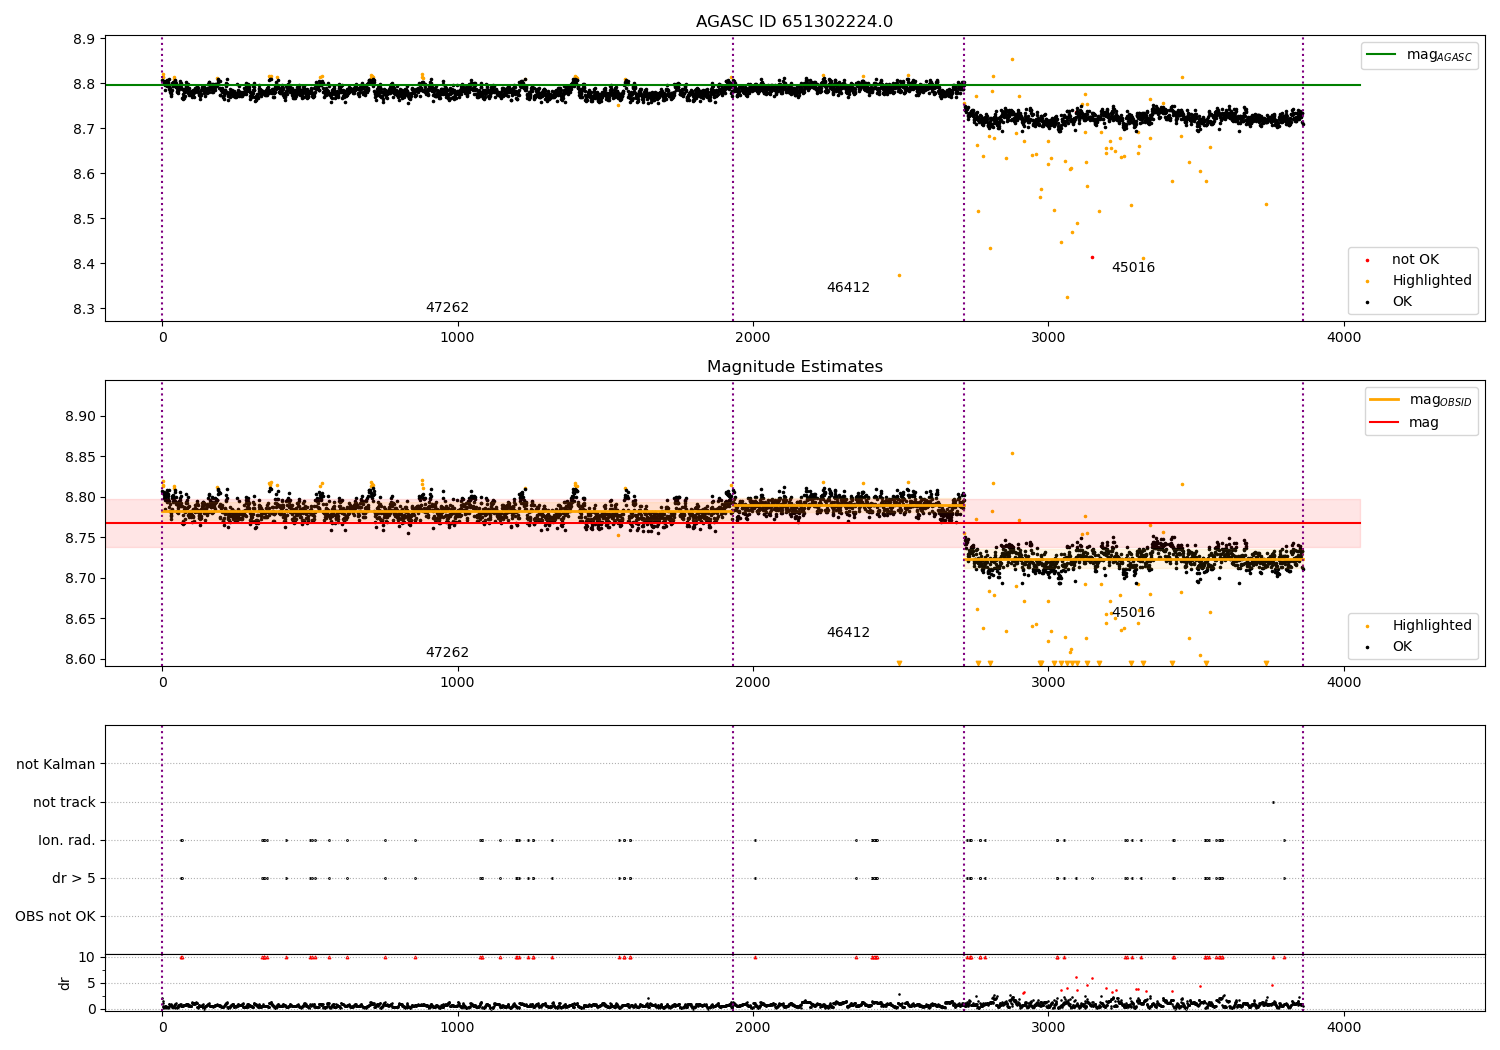Viewport: 1500px width, 1050px height.
Task: Click the '8.80' y-axis tick label
Action: pyautogui.click(x=80, y=498)
